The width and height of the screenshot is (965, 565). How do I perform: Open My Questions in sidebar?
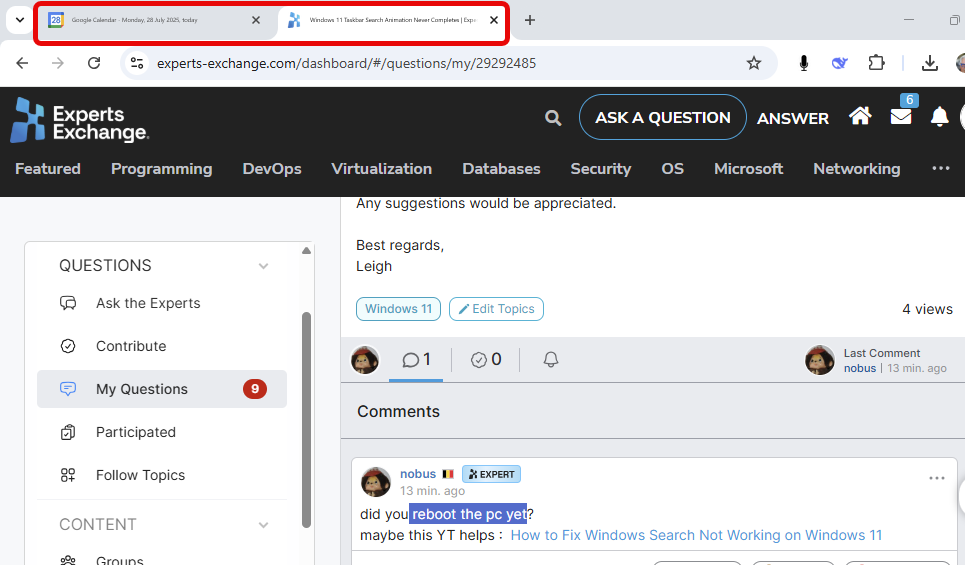162,389
